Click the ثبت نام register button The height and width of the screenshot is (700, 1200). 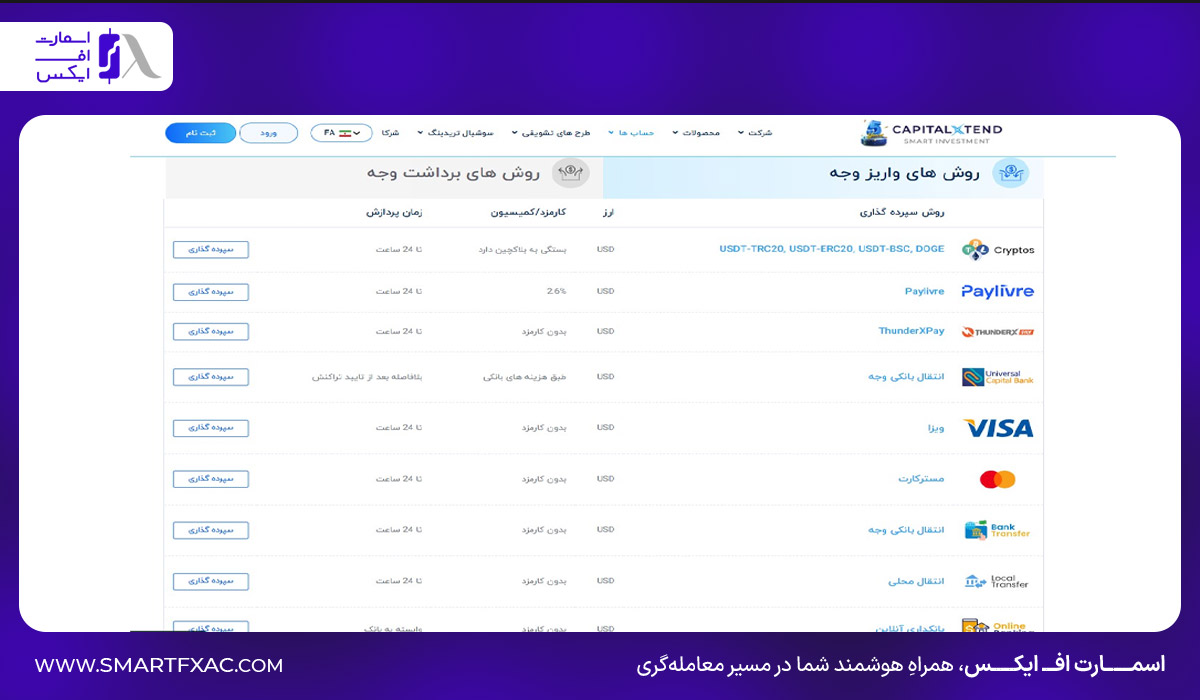[200, 133]
